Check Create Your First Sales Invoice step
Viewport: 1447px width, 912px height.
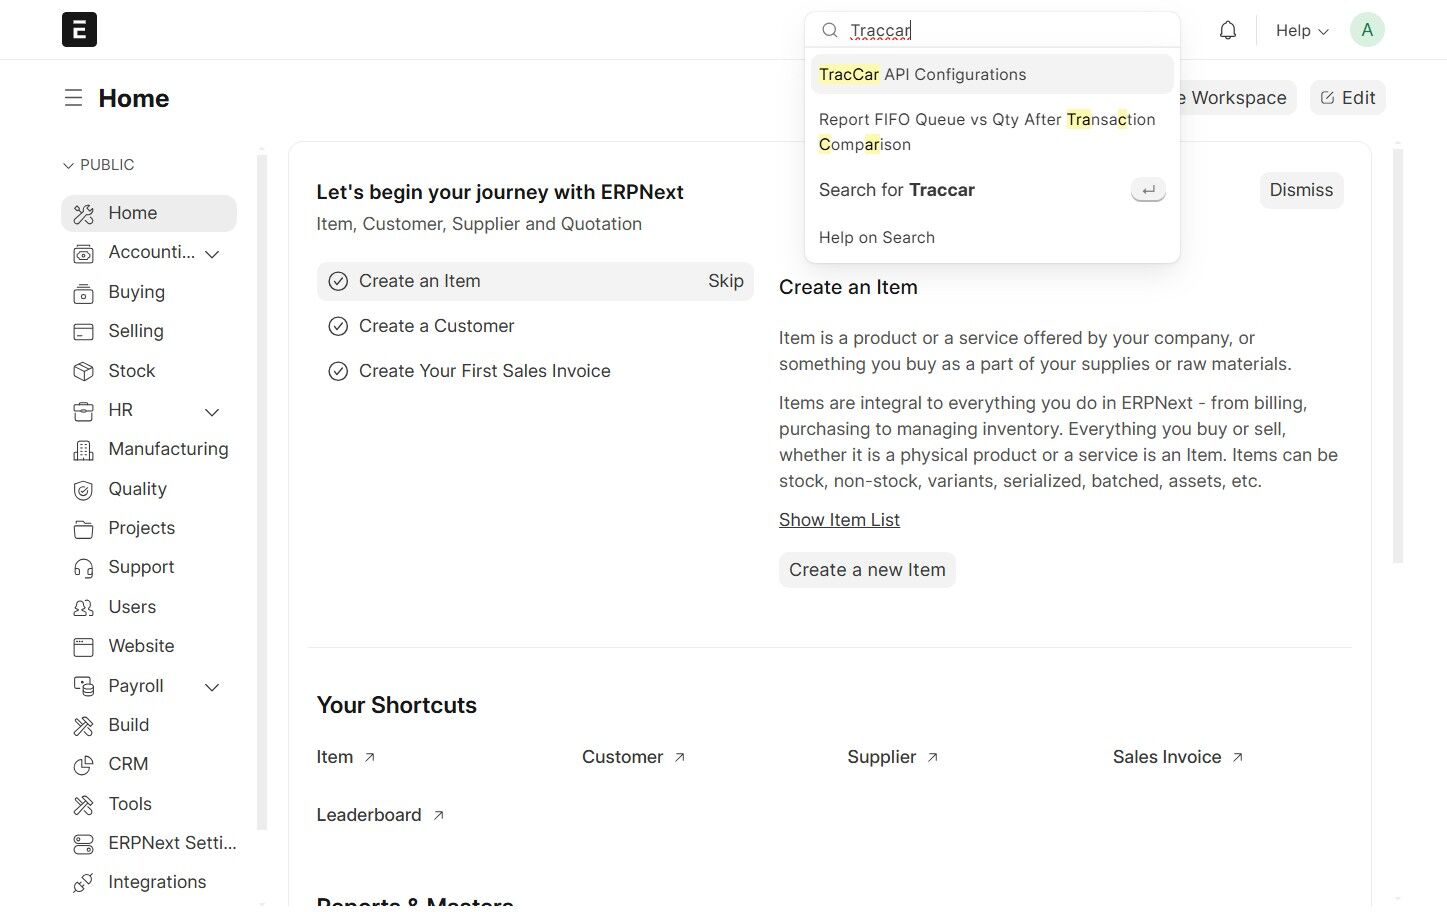(x=339, y=371)
